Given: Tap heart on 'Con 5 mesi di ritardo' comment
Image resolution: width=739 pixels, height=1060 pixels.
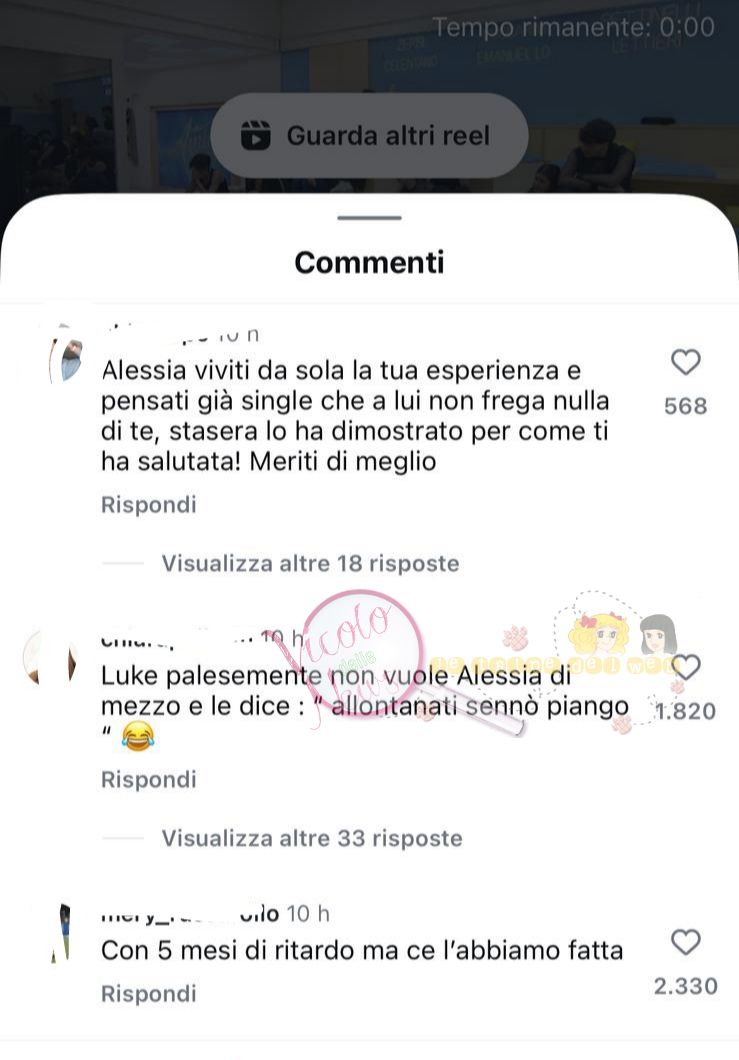Looking at the screenshot, I should click(685, 942).
